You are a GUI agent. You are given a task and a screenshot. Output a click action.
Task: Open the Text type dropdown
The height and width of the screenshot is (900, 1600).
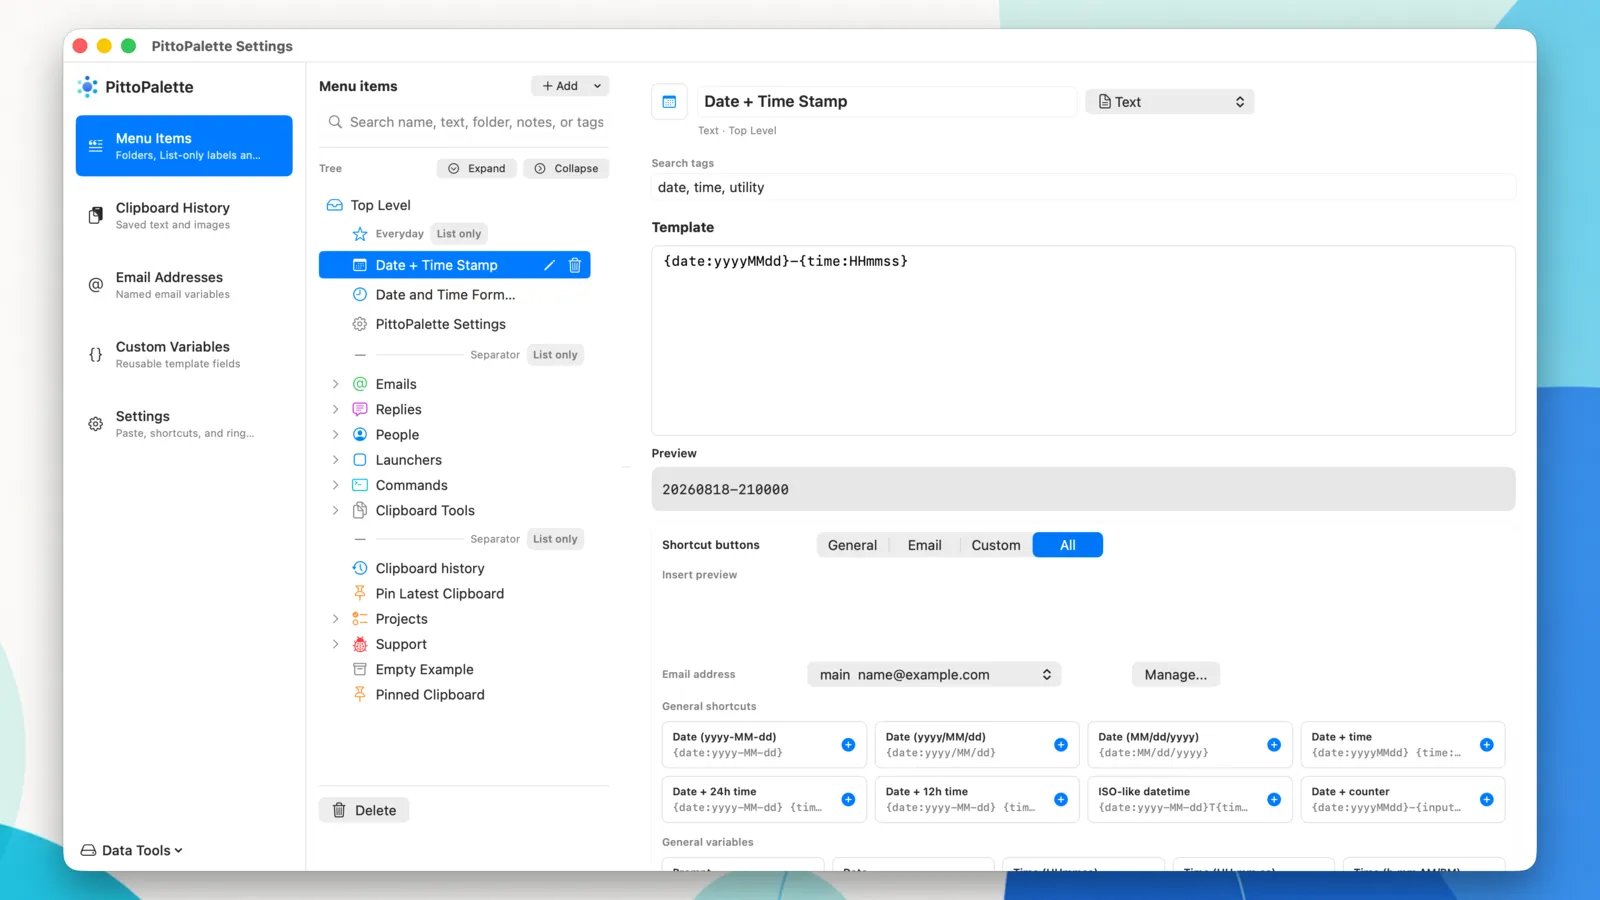coord(1170,102)
